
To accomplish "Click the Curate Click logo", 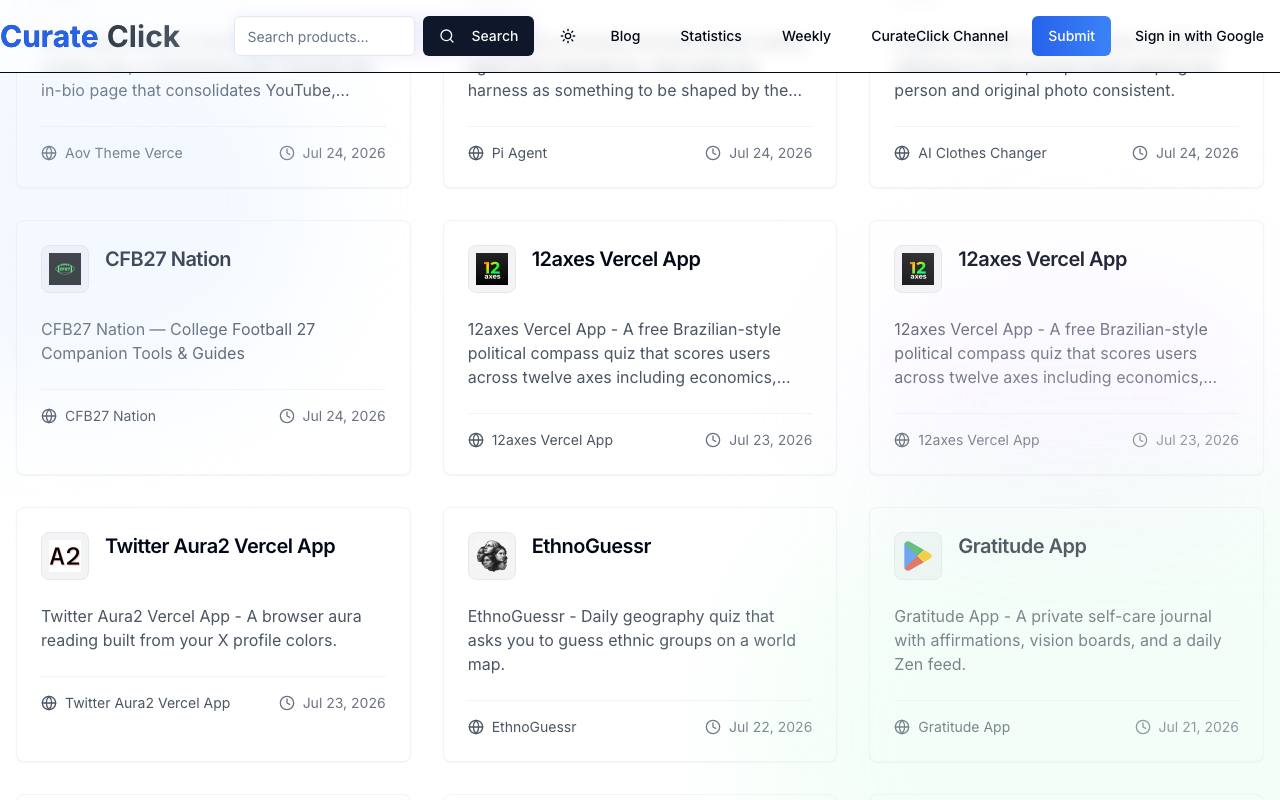I will coord(90,36).
